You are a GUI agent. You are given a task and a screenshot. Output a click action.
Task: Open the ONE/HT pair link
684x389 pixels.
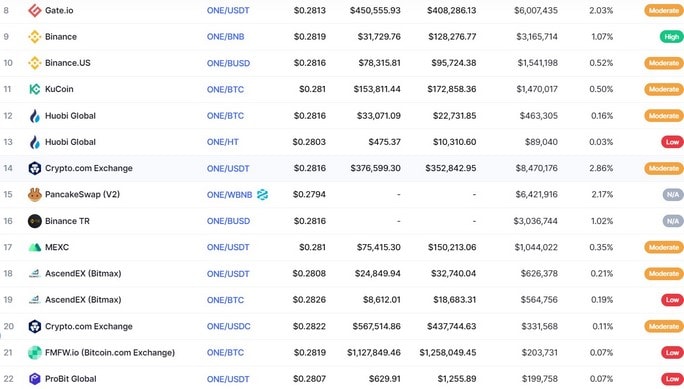(222, 142)
